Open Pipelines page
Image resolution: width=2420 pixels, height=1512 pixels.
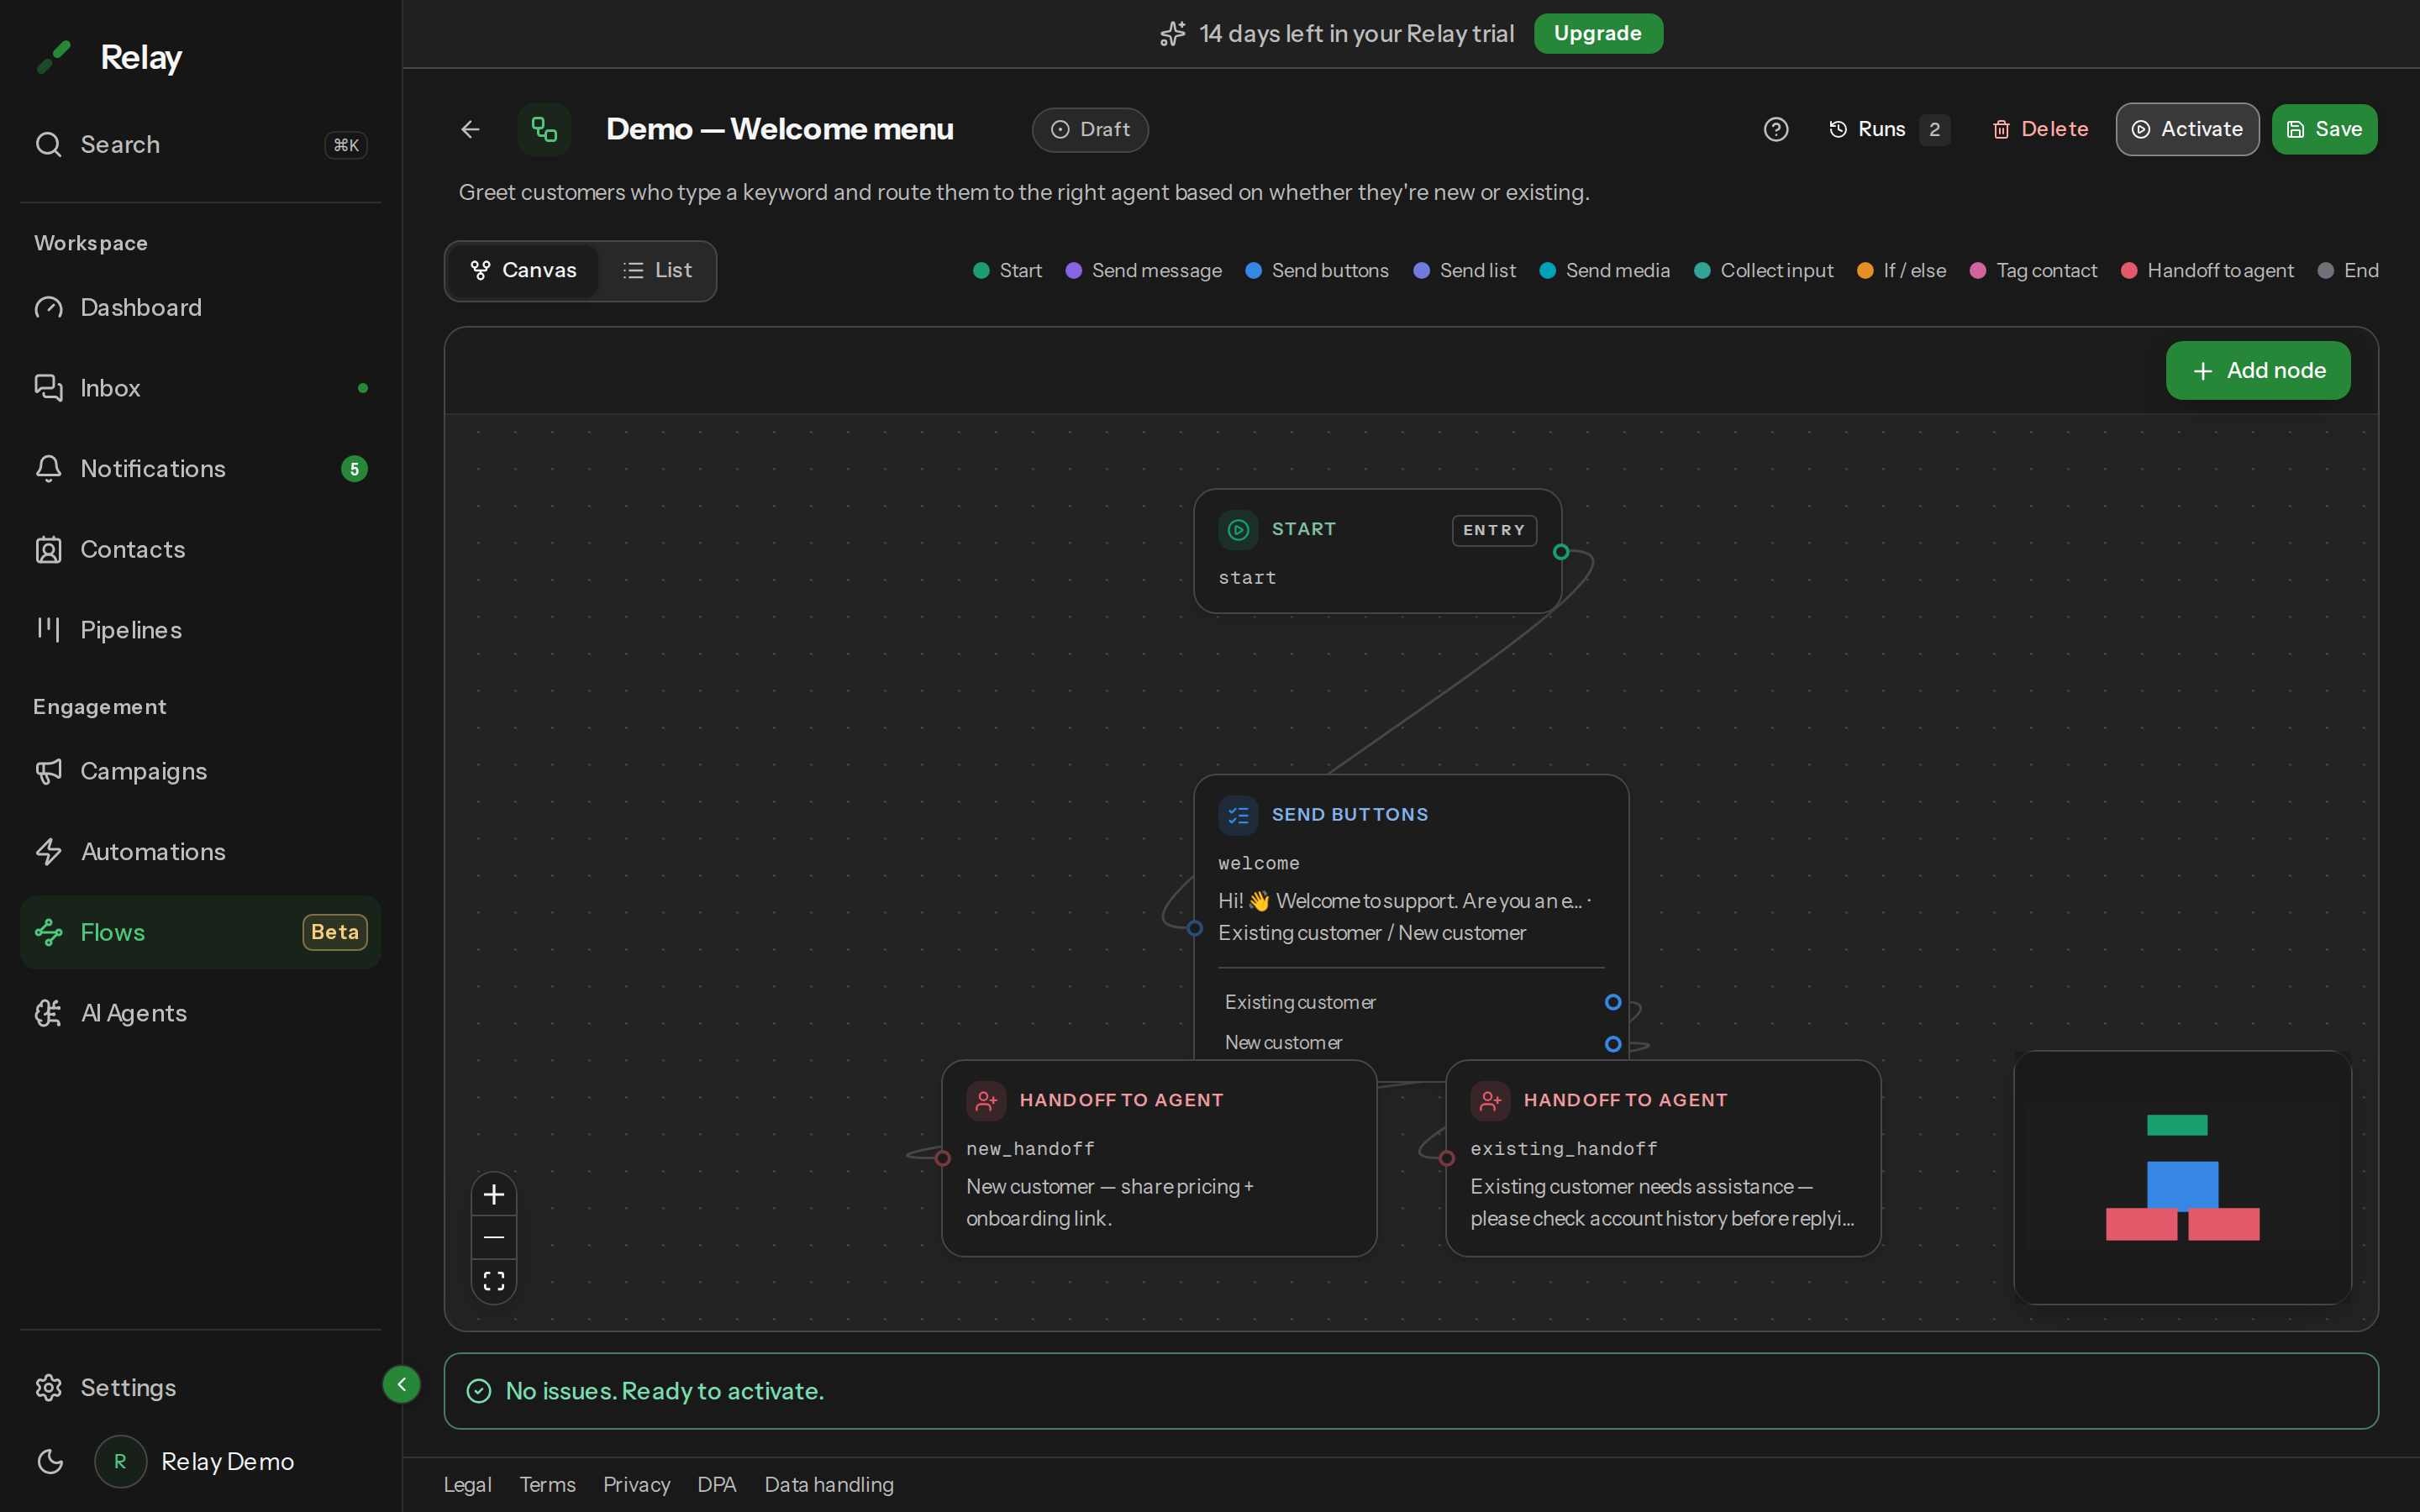coord(200,630)
